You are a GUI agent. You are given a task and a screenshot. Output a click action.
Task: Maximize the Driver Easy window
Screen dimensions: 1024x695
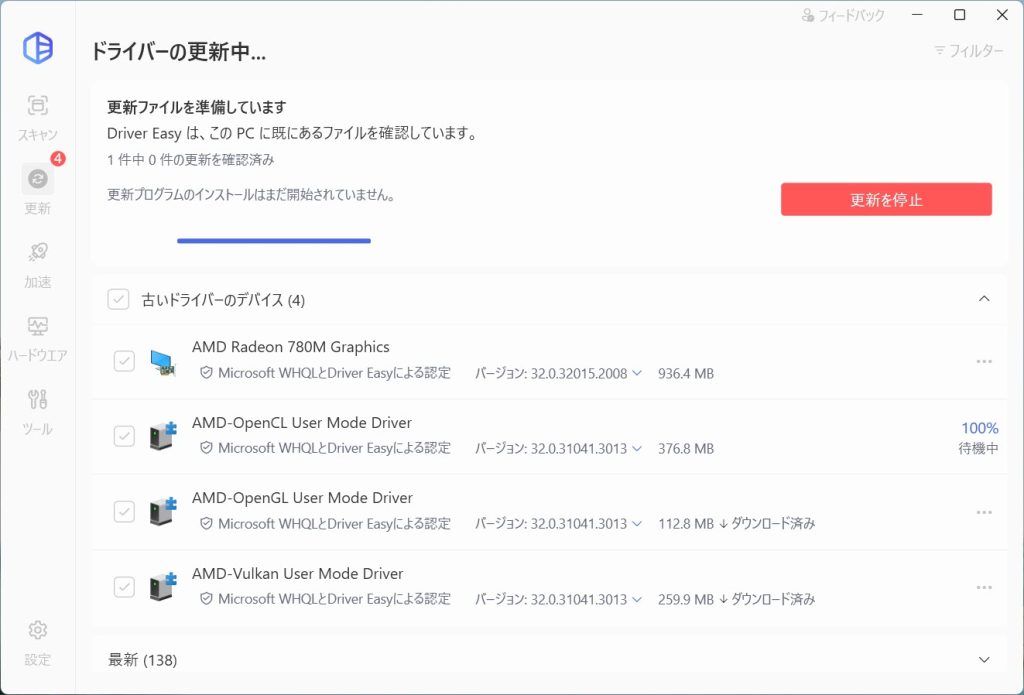959,14
